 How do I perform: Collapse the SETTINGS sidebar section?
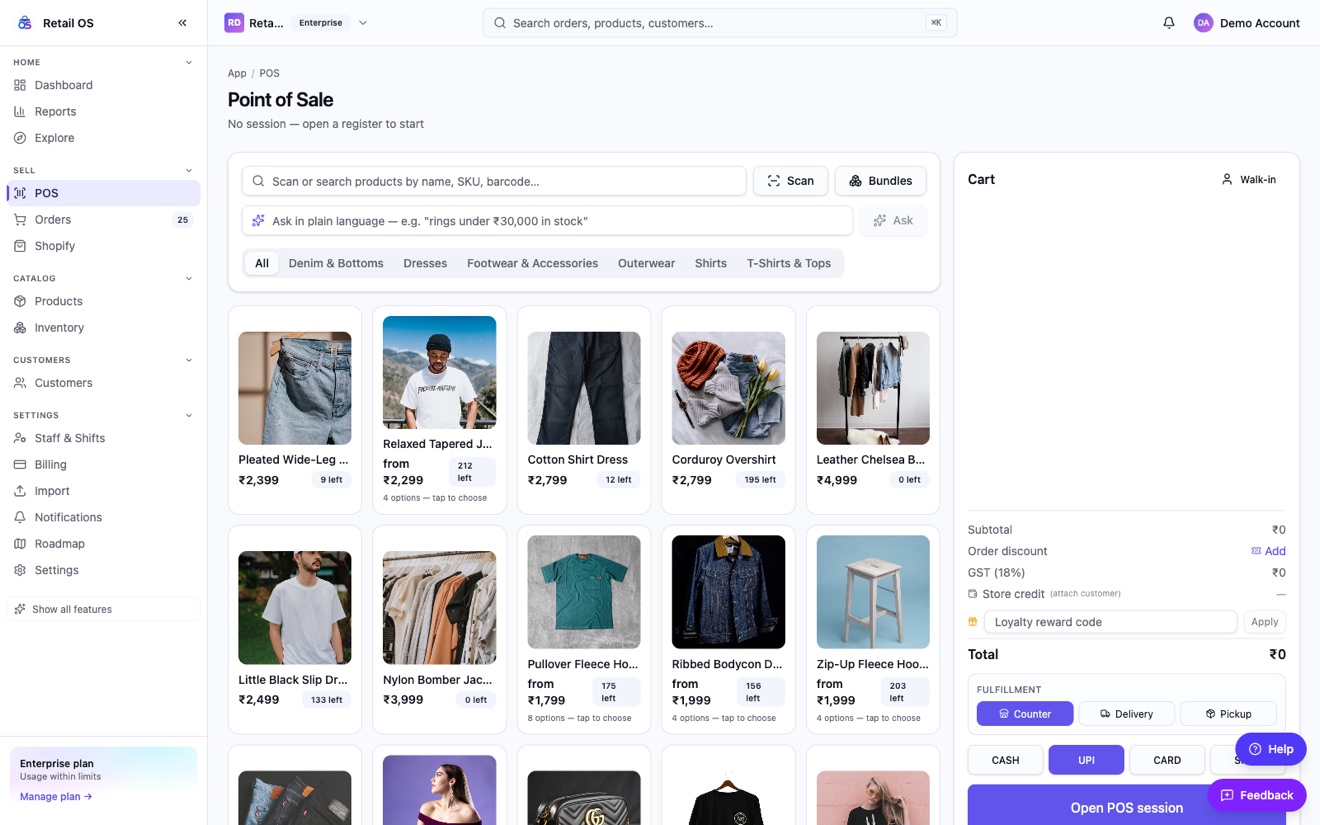click(x=189, y=415)
